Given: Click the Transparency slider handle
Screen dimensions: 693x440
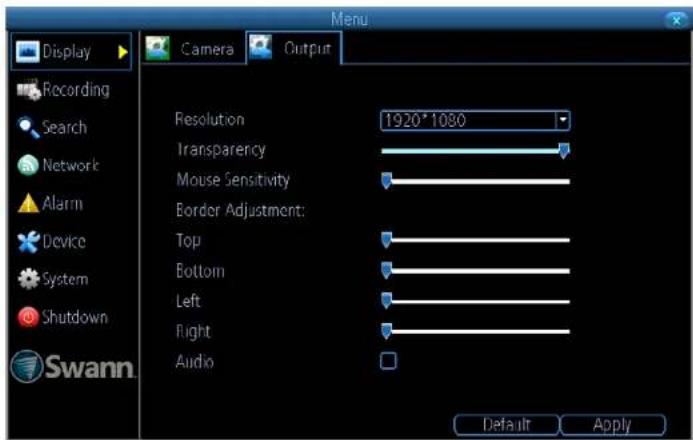Looking at the screenshot, I should [564, 151].
